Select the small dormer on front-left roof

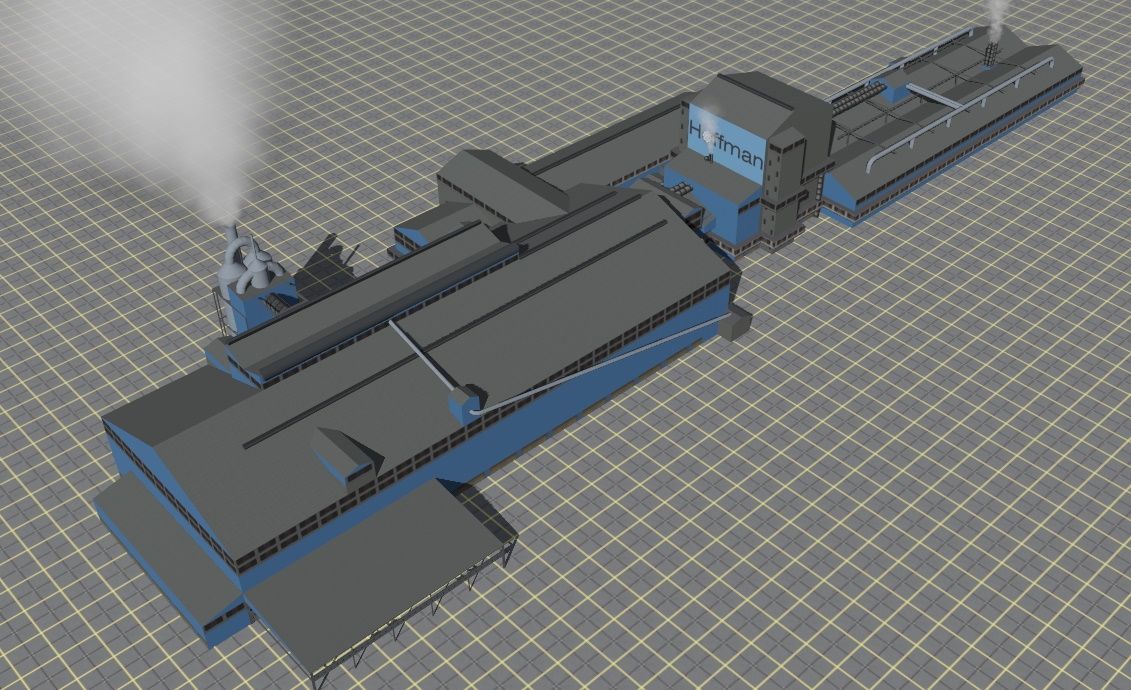pos(345,453)
